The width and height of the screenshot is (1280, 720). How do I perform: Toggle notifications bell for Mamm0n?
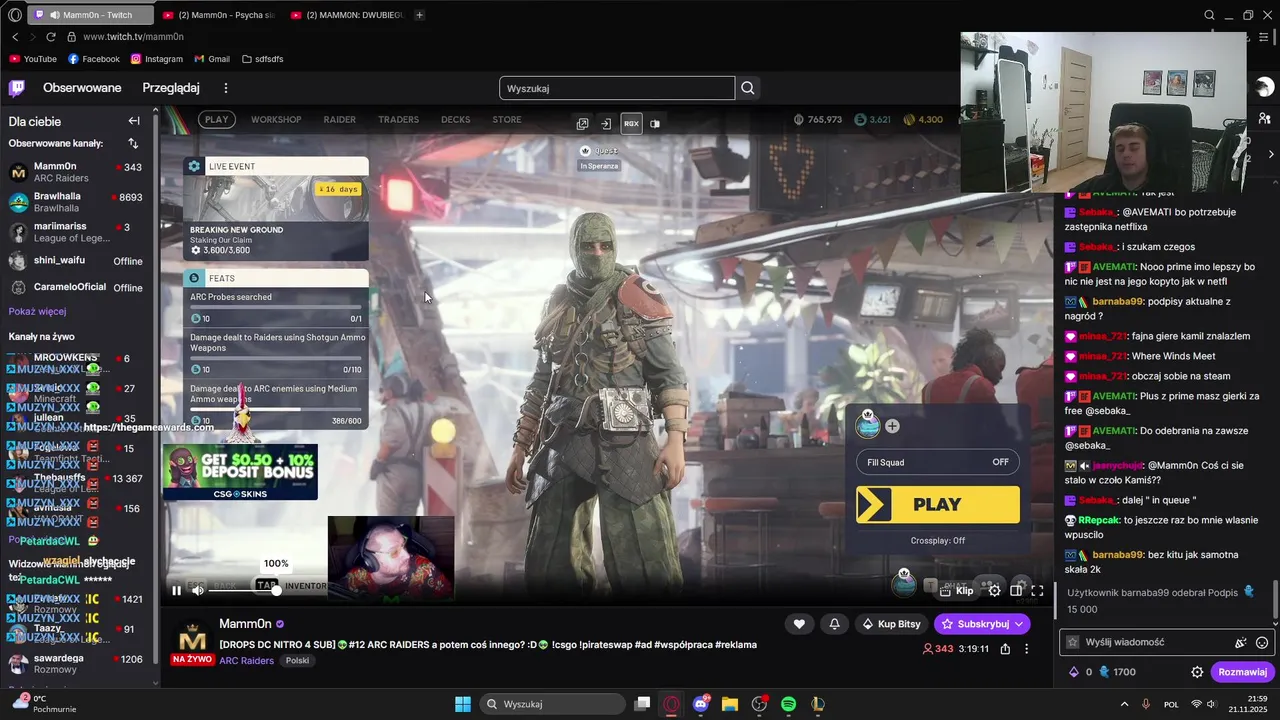coord(835,624)
